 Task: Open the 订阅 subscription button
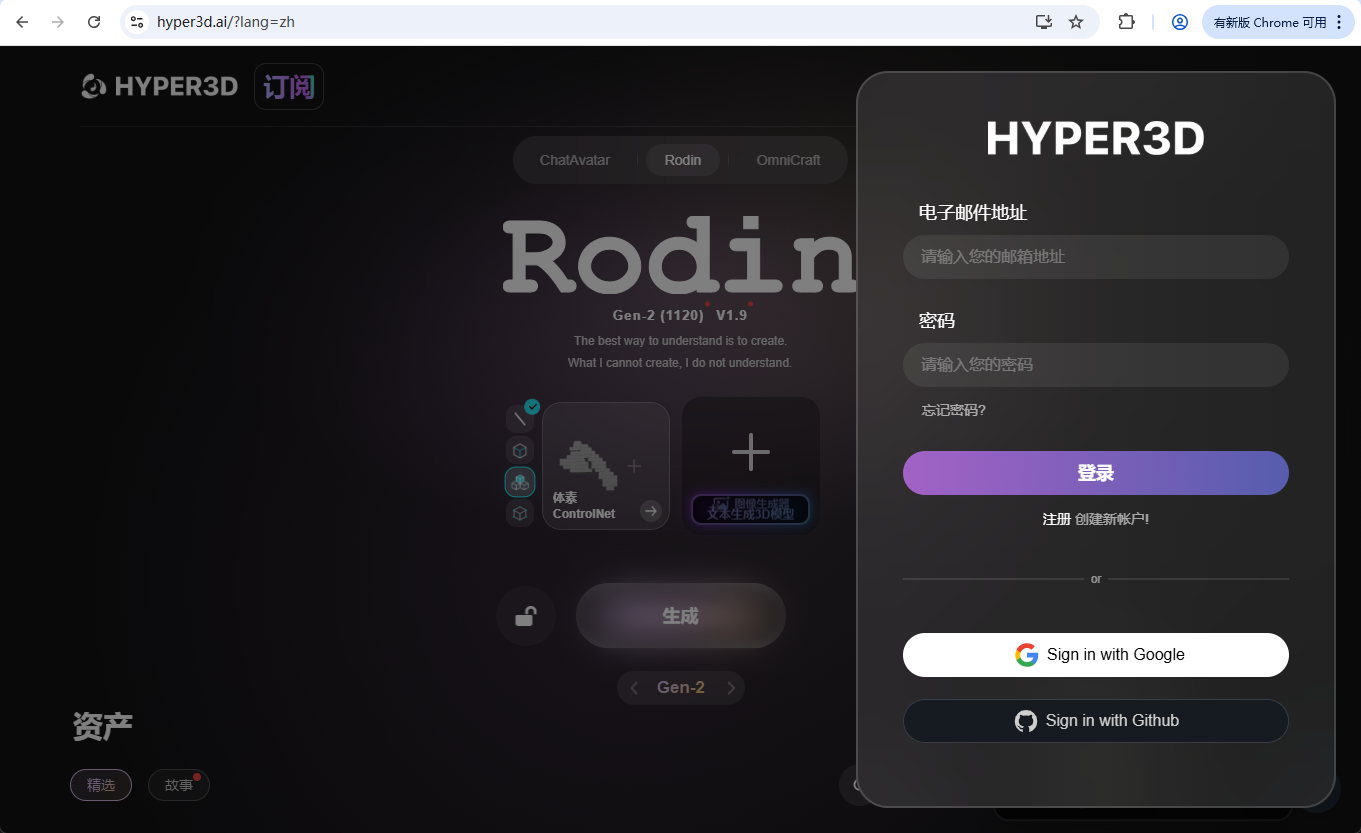[x=289, y=87]
